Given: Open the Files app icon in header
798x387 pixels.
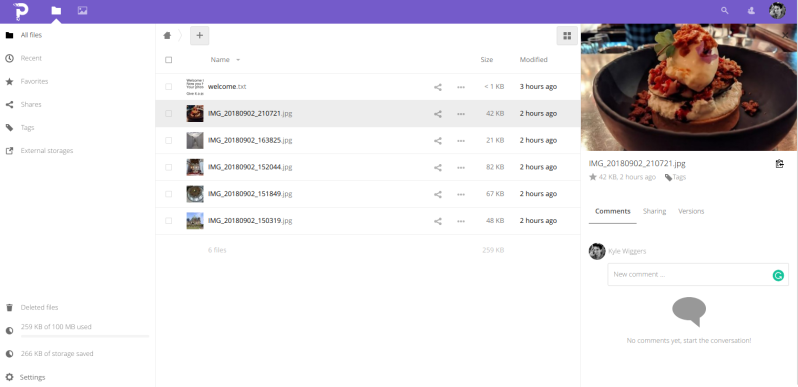Looking at the screenshot, I should [x=56, y=11].
